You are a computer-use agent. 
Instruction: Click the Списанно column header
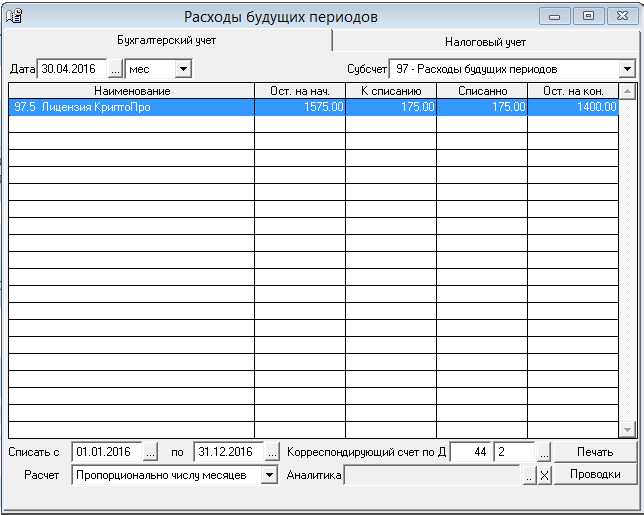click(x=482, y=91)
